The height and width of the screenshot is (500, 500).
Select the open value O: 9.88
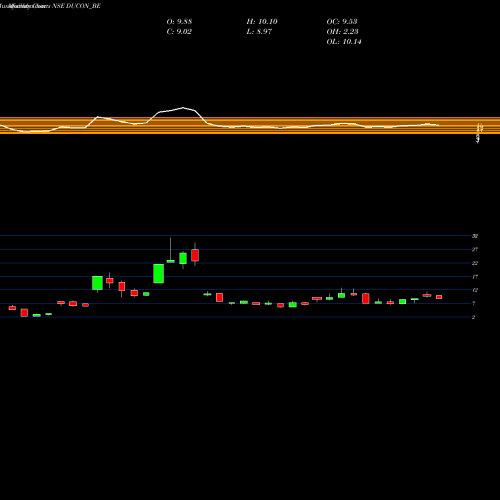pyautogui.click(x=179, y=22)
